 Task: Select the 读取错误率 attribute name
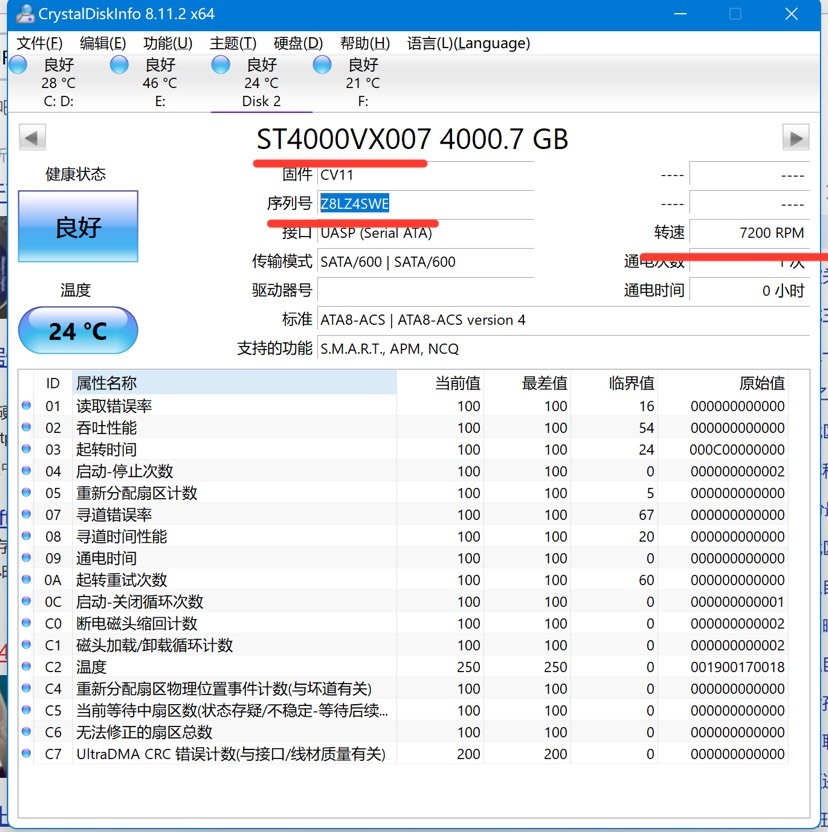point(114,406)
